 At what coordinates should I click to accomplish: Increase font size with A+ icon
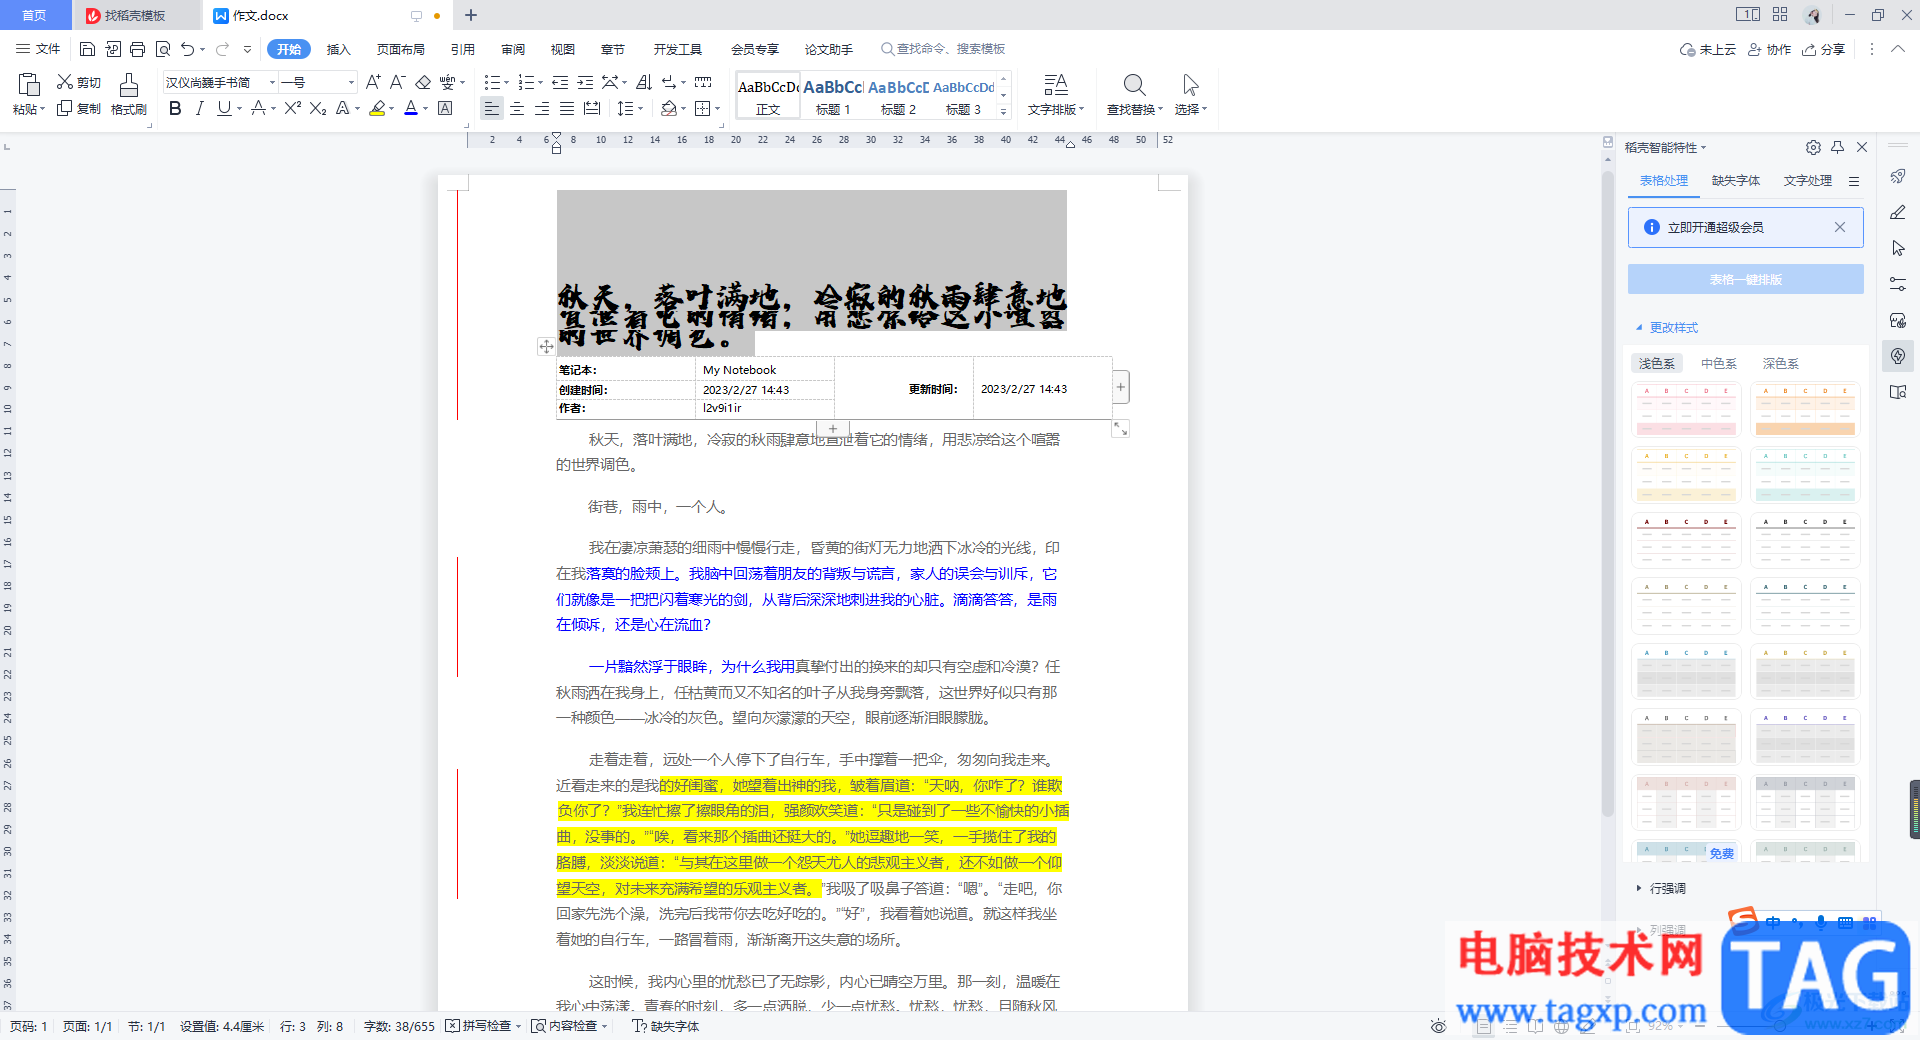click(x=373, y=82)
